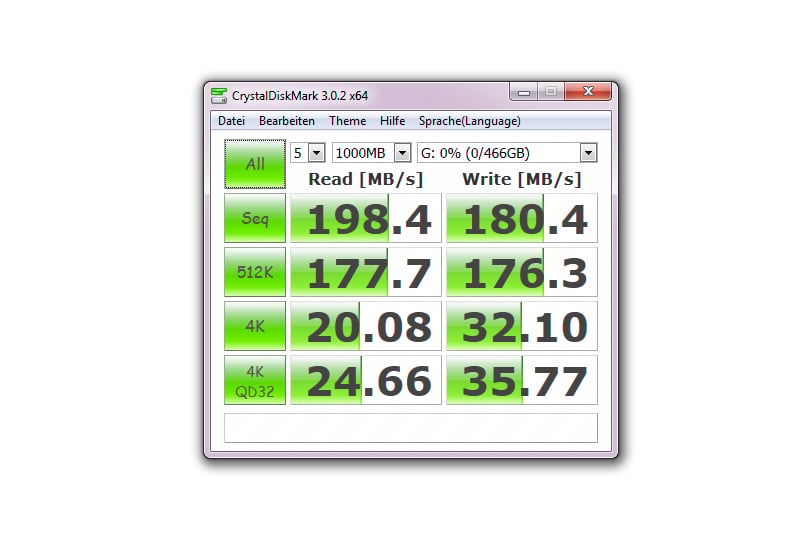Start all benchmarks with All button
The height and width of the screenshot is (550, 800).
pos(255,164)
